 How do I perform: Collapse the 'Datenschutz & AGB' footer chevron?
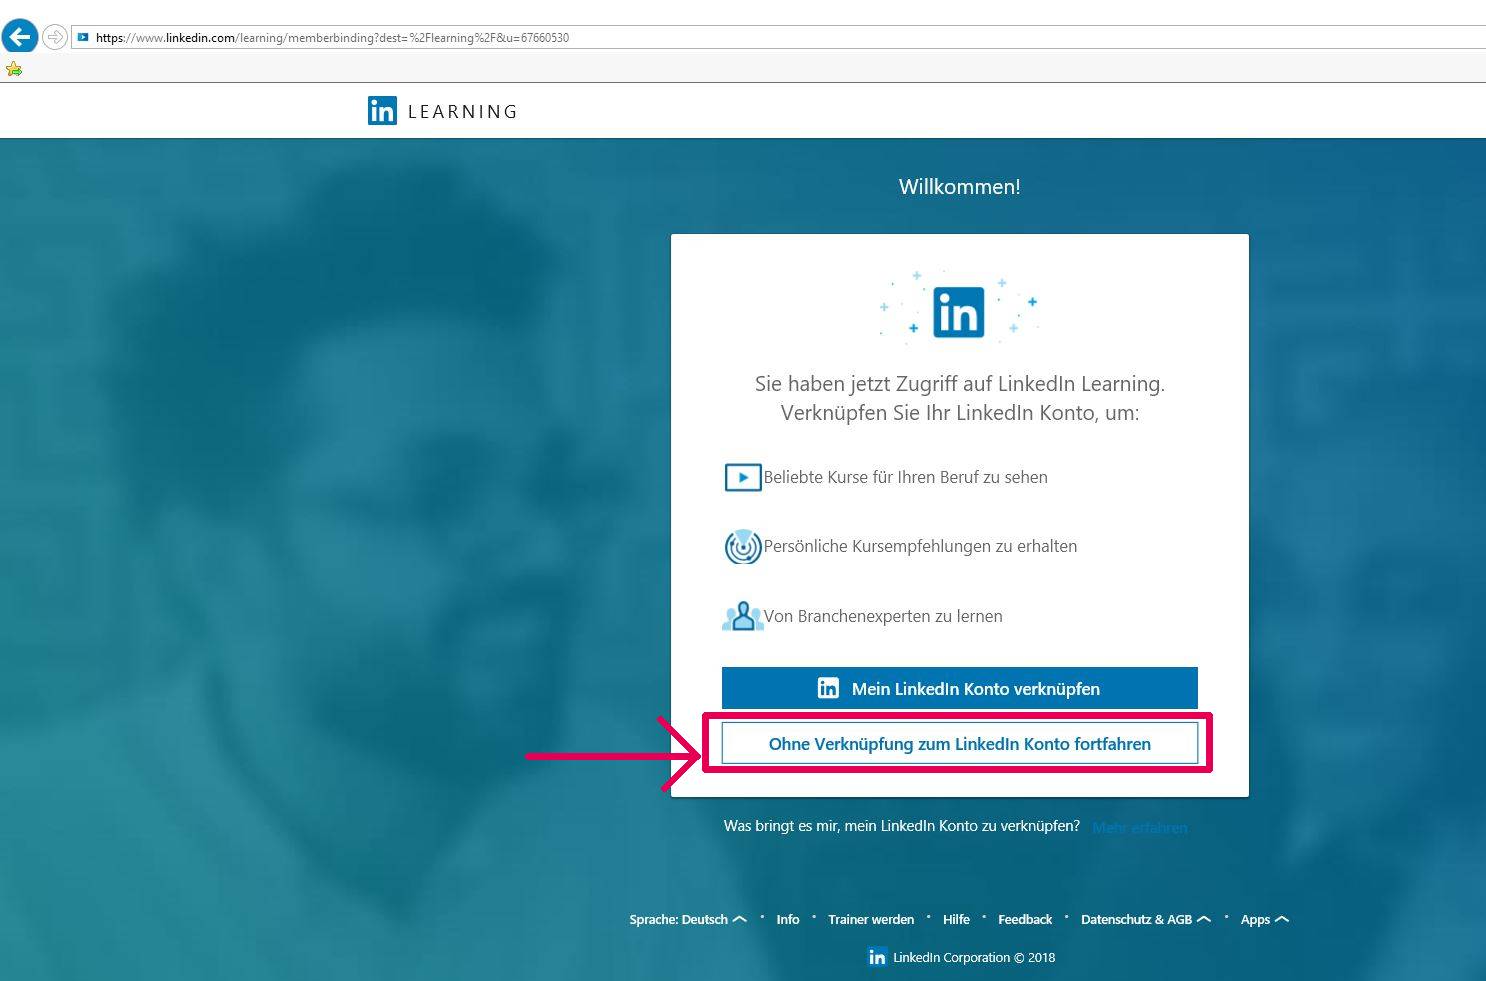1203,918
